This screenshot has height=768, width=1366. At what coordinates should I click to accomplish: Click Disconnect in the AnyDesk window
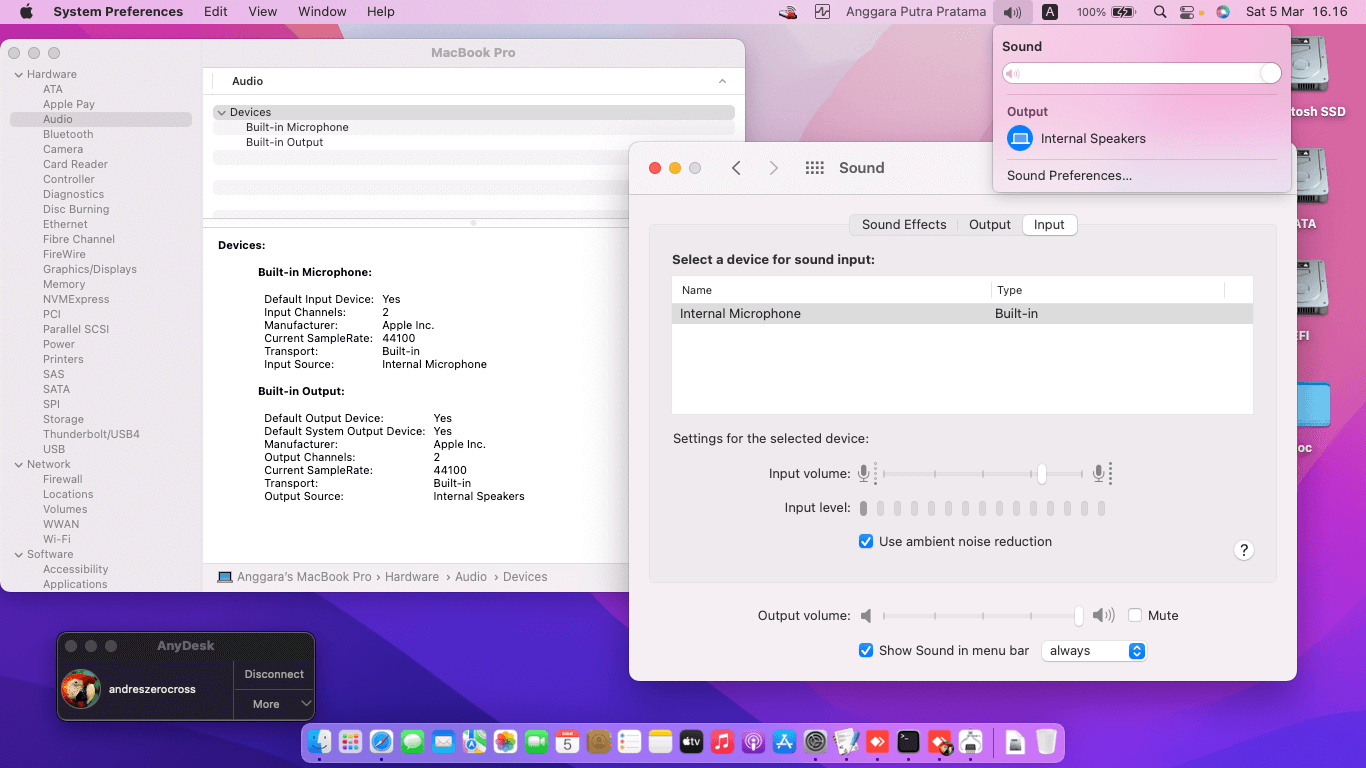click(x=274, y=674)
